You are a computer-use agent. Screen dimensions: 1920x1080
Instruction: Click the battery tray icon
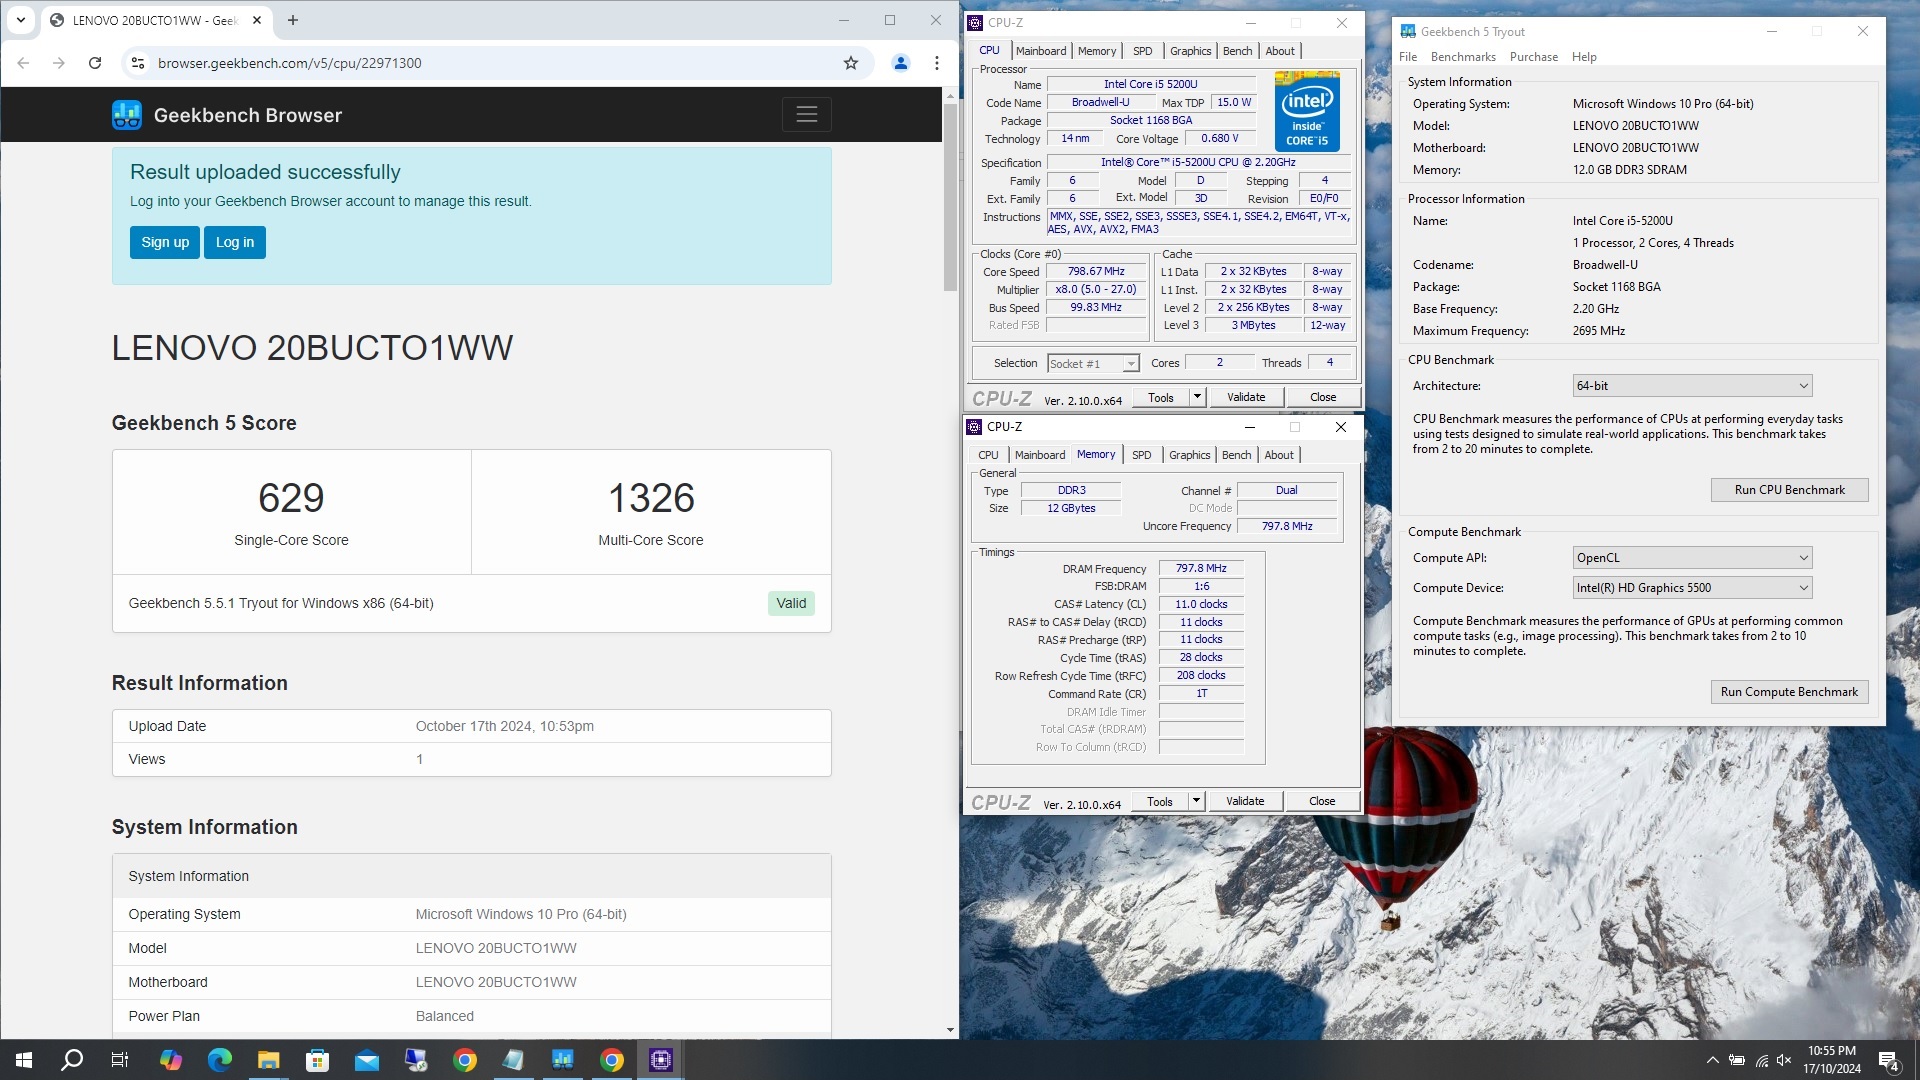point(1737,1060)
